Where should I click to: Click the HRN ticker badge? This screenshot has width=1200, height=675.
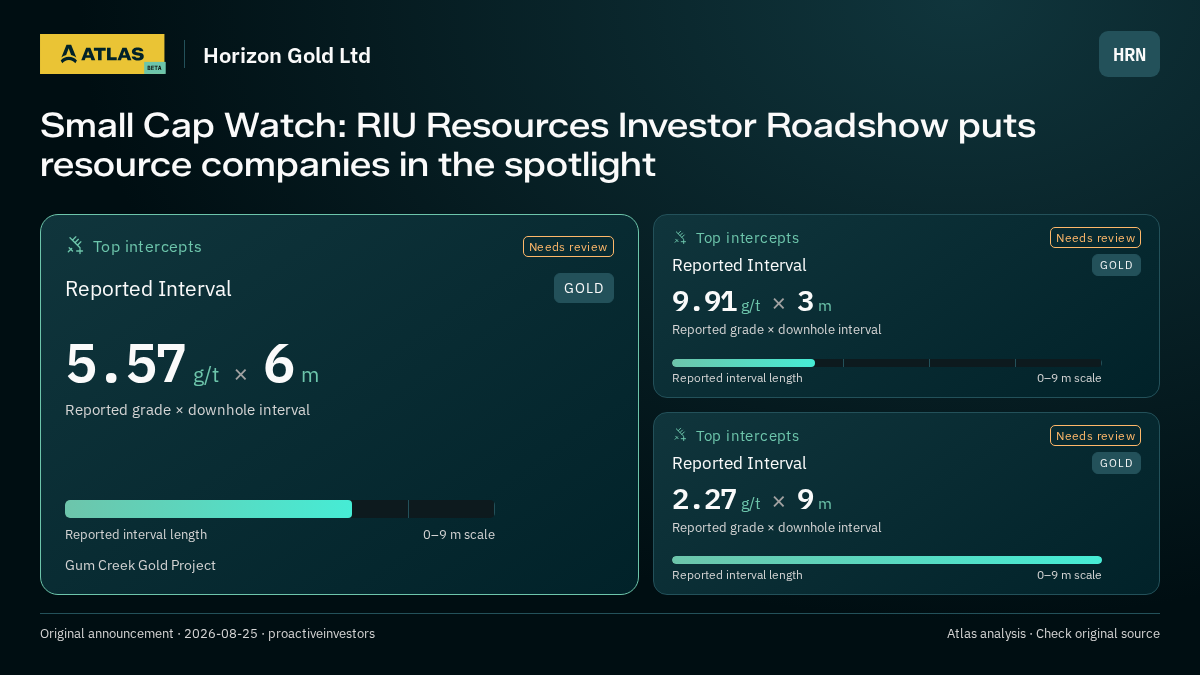[1129, 54]
